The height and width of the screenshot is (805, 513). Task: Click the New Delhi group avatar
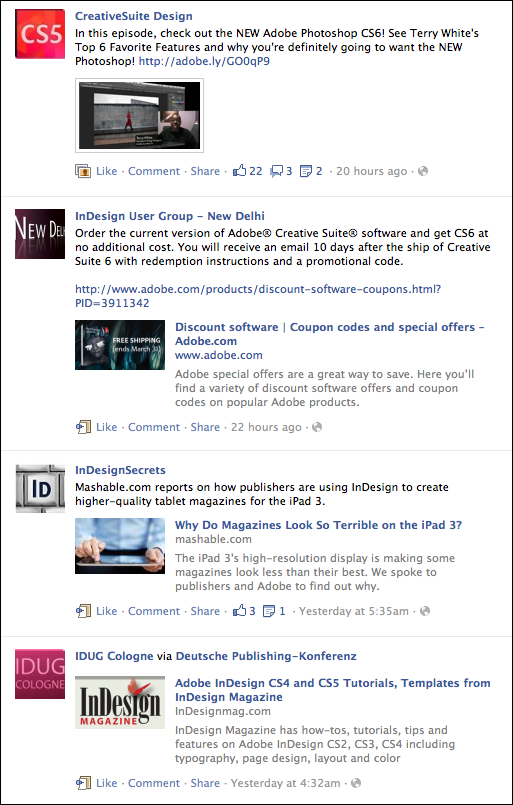(x=40, y=234)
